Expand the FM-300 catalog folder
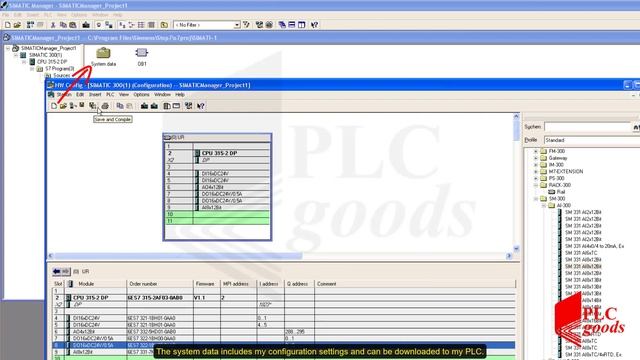640x360 pixels. (x=536, y=151)
